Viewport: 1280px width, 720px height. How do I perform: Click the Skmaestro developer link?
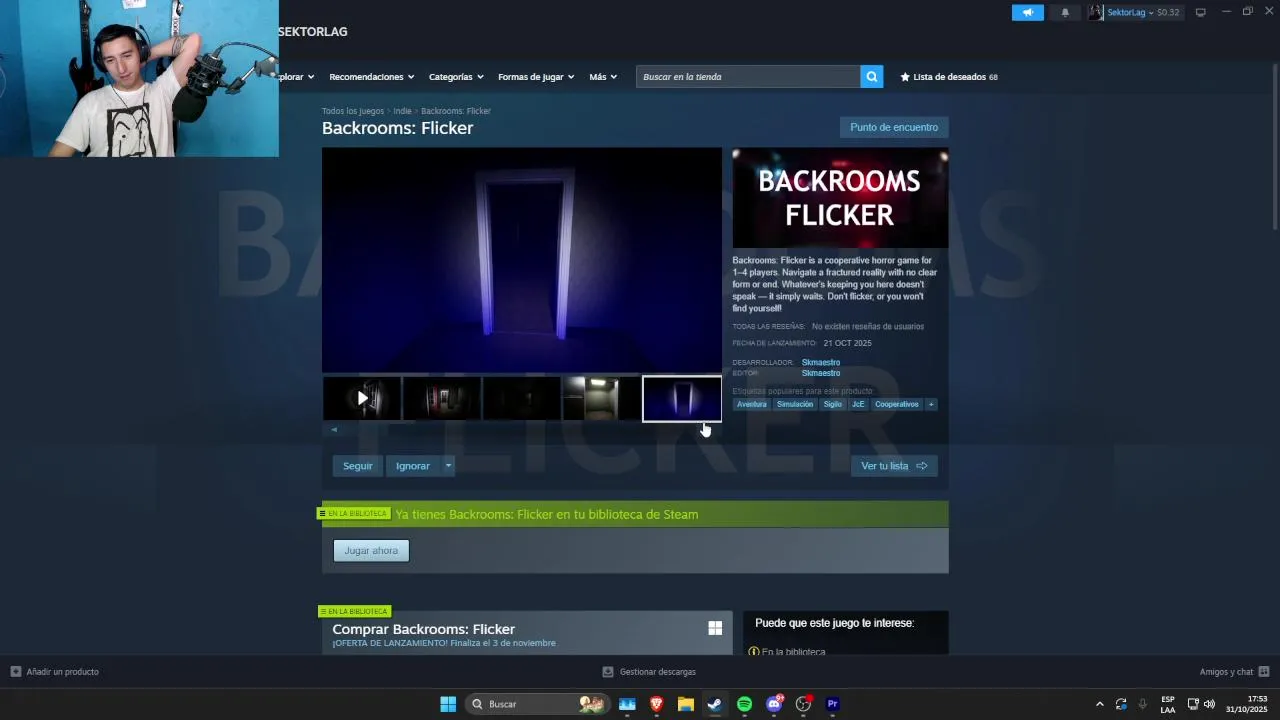pyautogui.click(x=821, y=363)
